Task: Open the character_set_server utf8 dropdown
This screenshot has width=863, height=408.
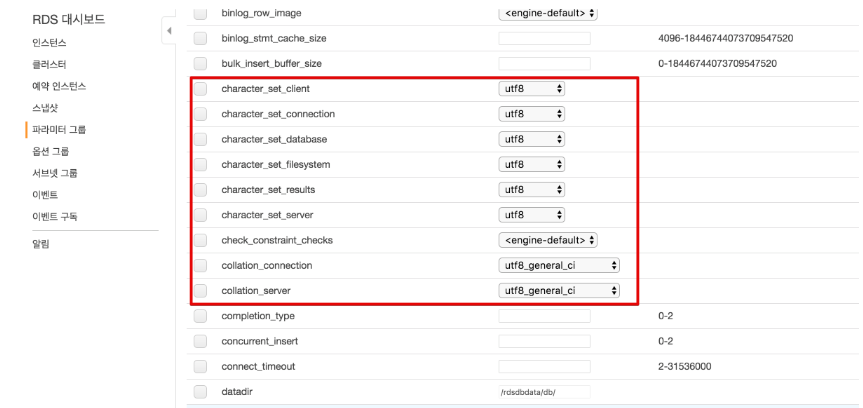Action: [x=532, y=215]
